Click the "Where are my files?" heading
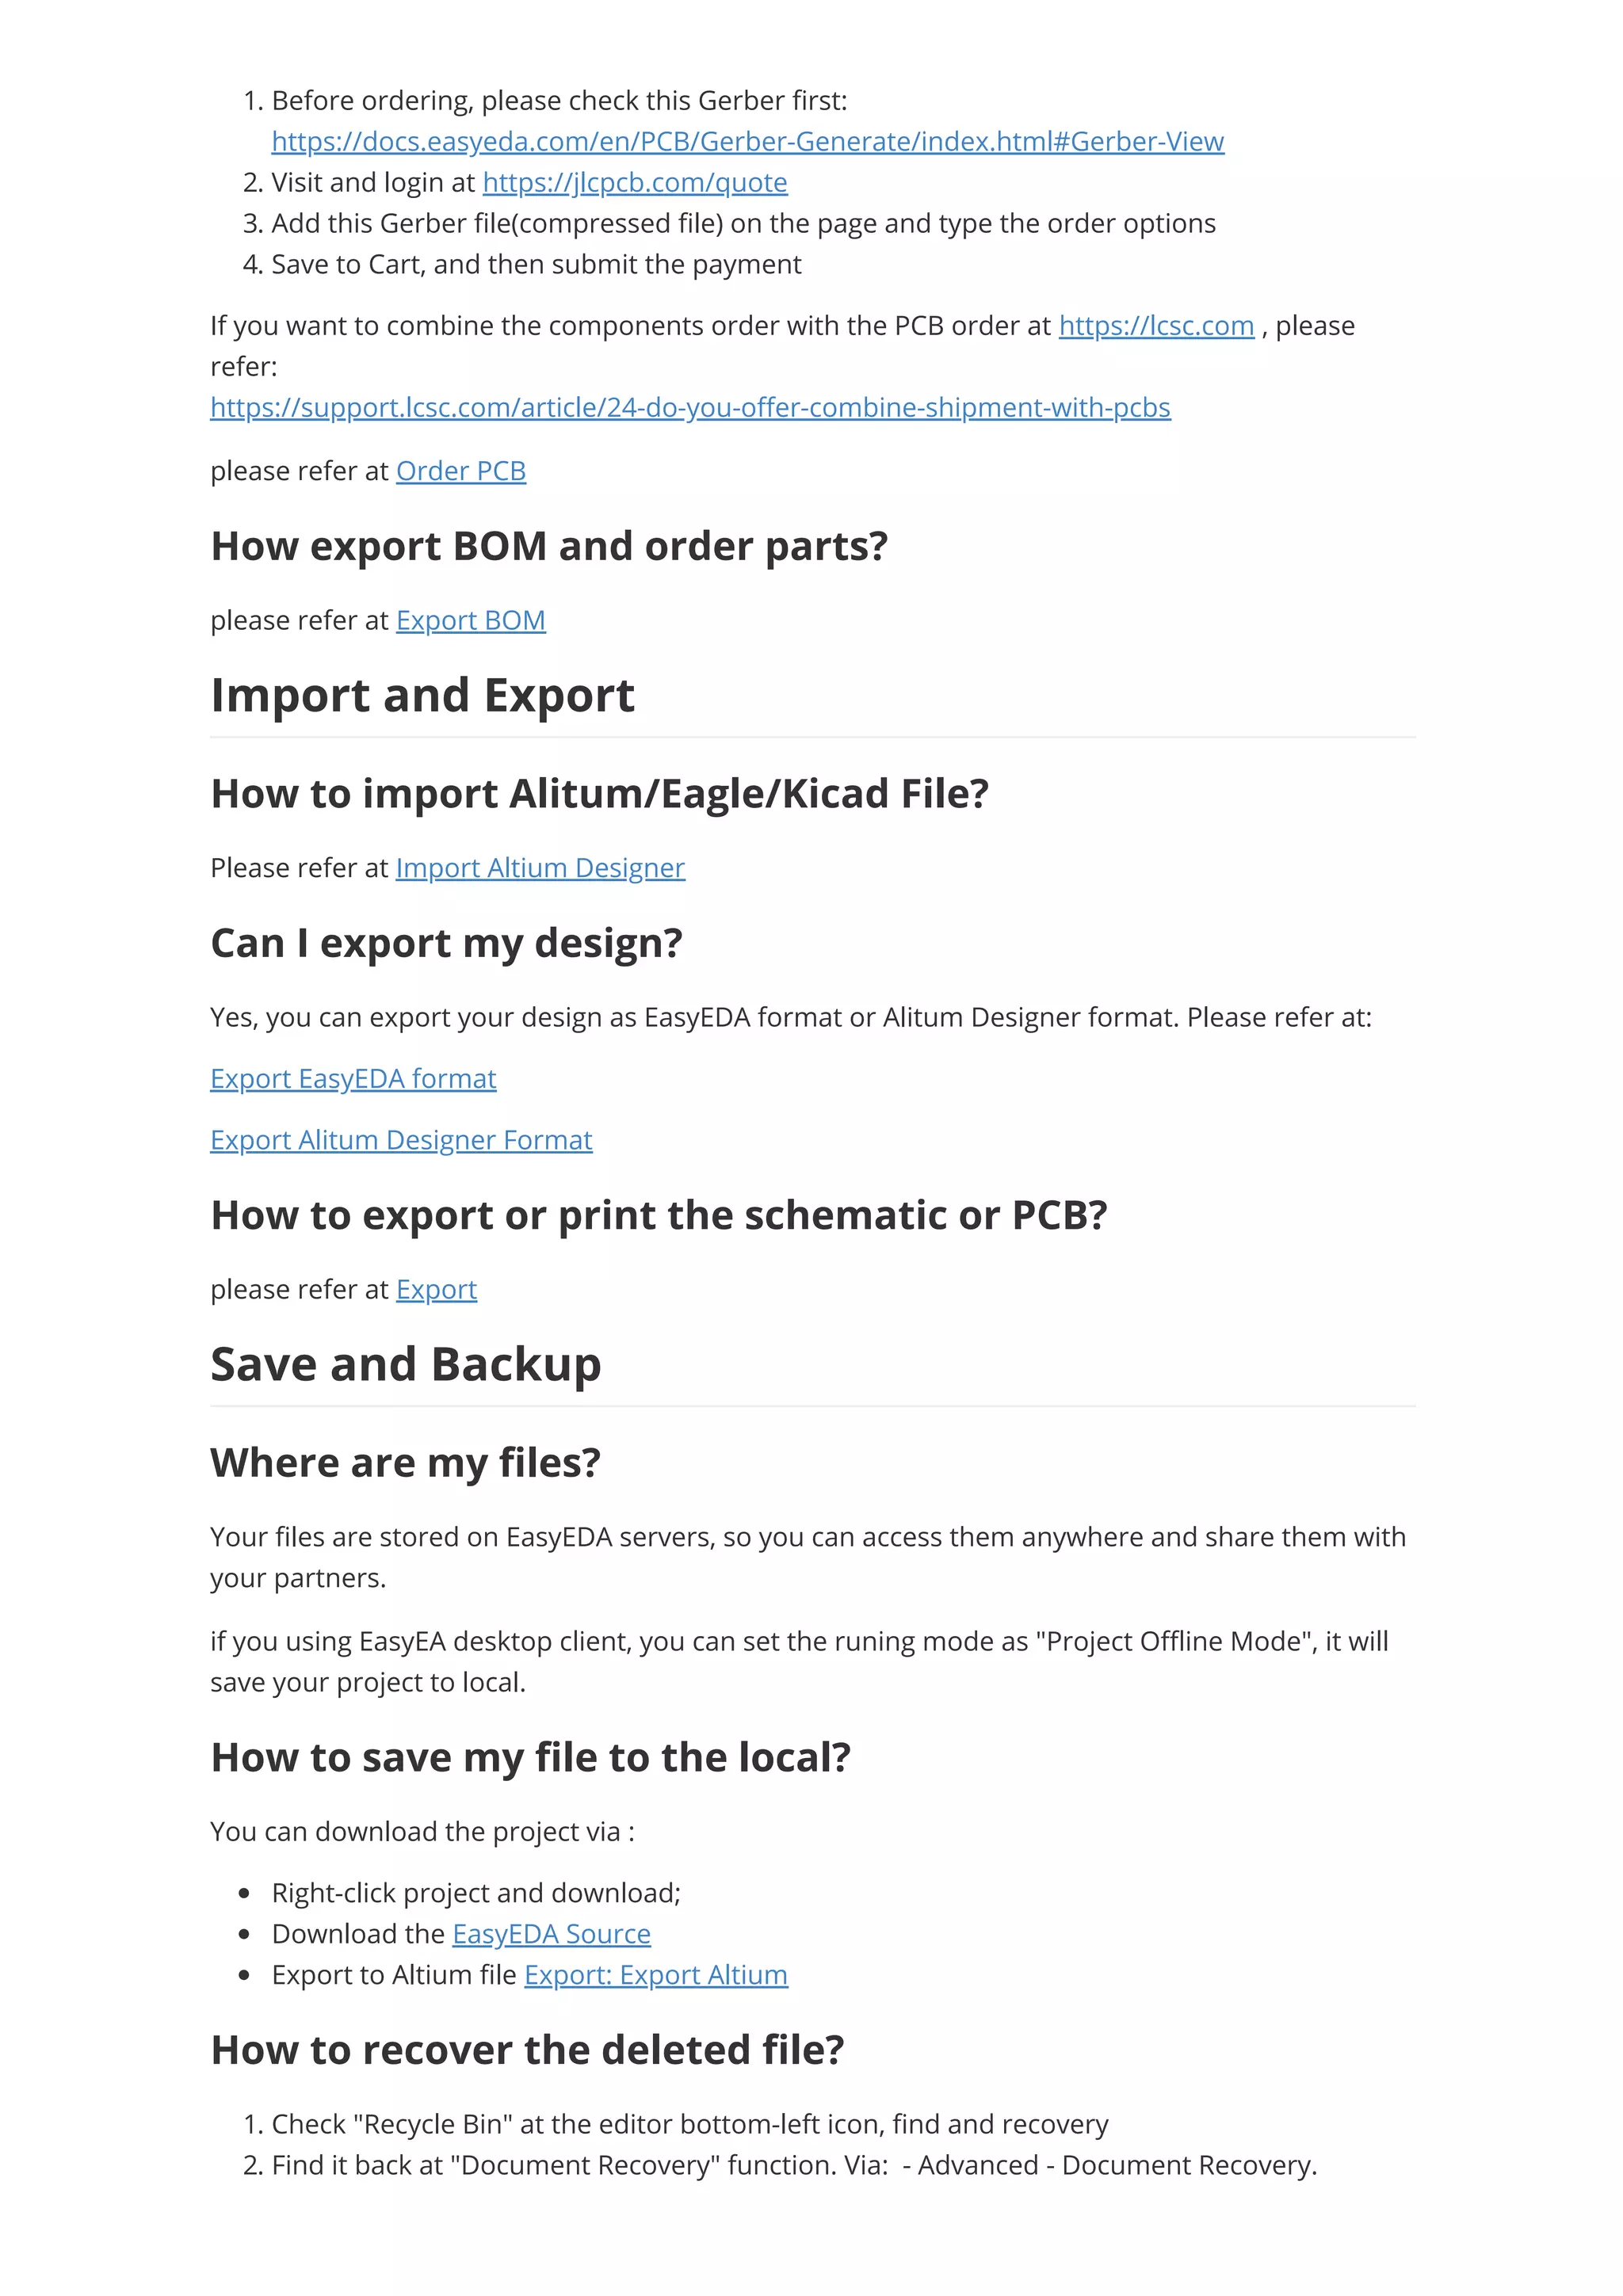 tap(405, 1463)
